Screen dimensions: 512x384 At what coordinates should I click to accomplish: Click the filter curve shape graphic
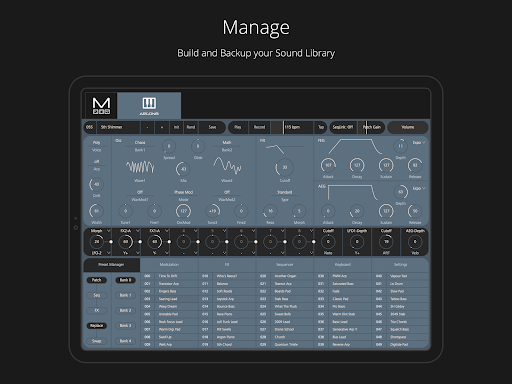click(x=275, y=149)
